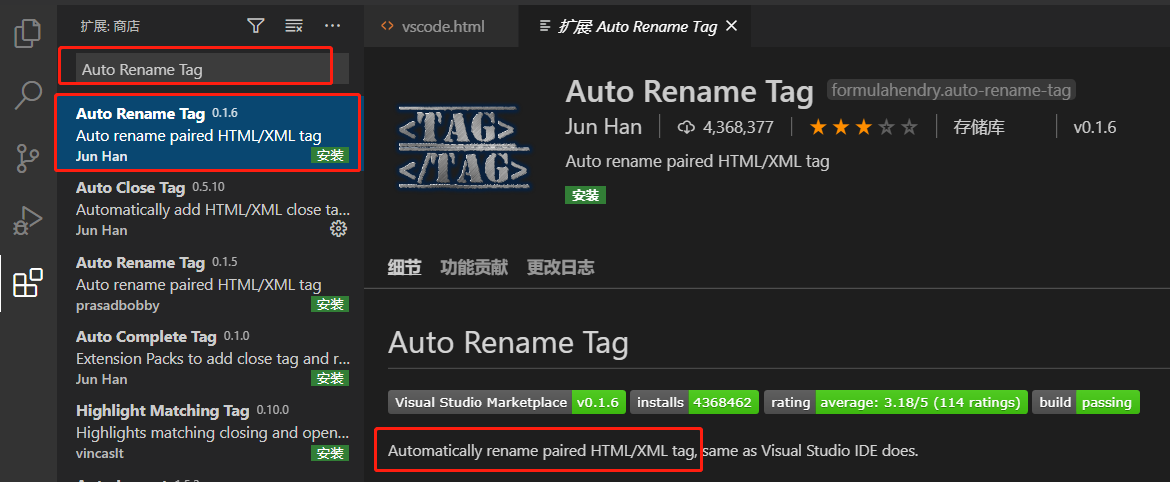Open the 更改日志 changelog tab
This screenshot has width=1170, height=482.
pyautogui.click(x=560, y=267)
